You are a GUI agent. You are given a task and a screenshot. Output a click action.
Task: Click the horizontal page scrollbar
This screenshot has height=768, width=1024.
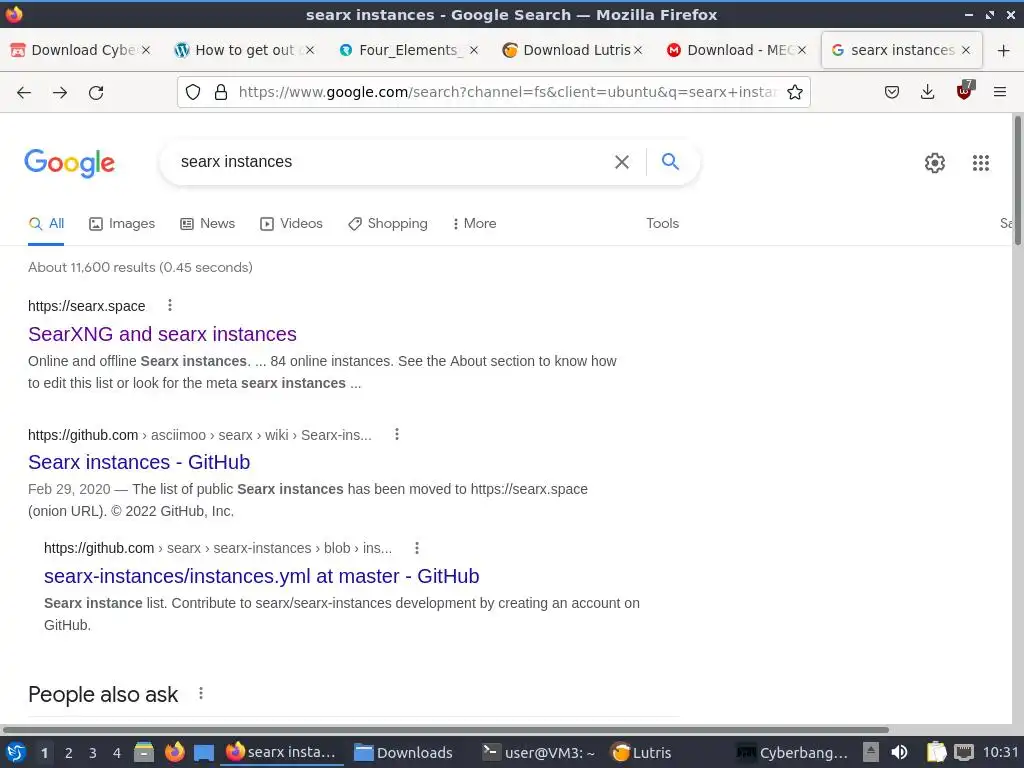click(x=445, y=729)
